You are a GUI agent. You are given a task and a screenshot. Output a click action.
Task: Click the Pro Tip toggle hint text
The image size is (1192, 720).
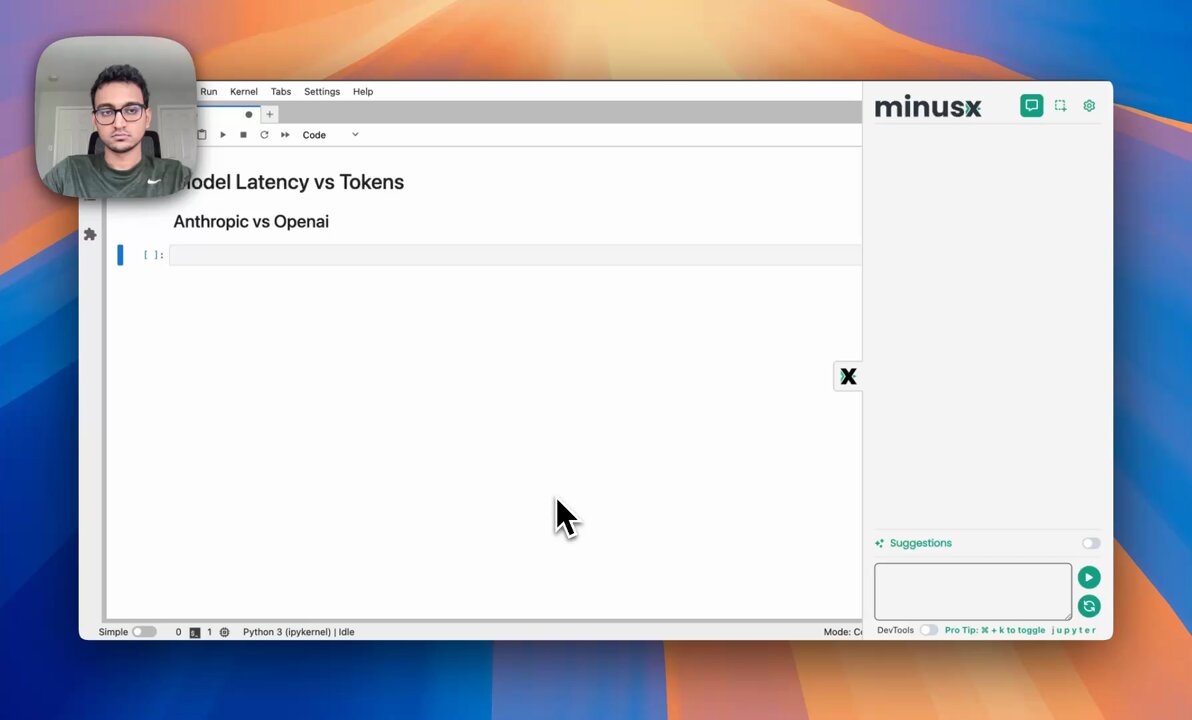pyautogui.click(x=995, y=630)
